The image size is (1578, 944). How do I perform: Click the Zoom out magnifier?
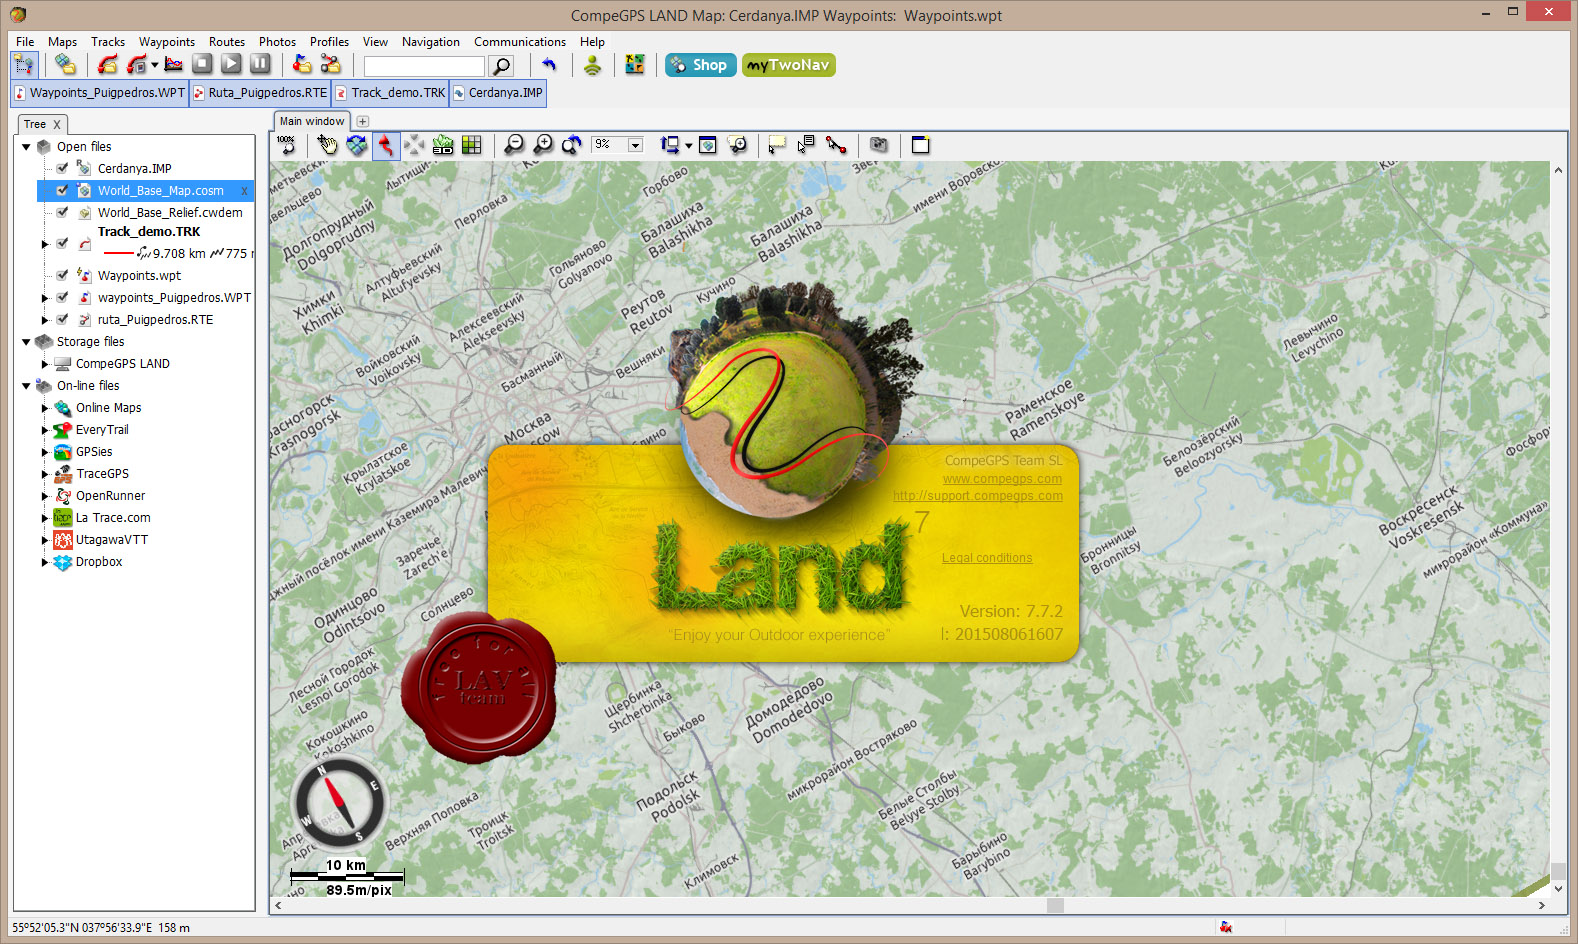tap(514, 145)
